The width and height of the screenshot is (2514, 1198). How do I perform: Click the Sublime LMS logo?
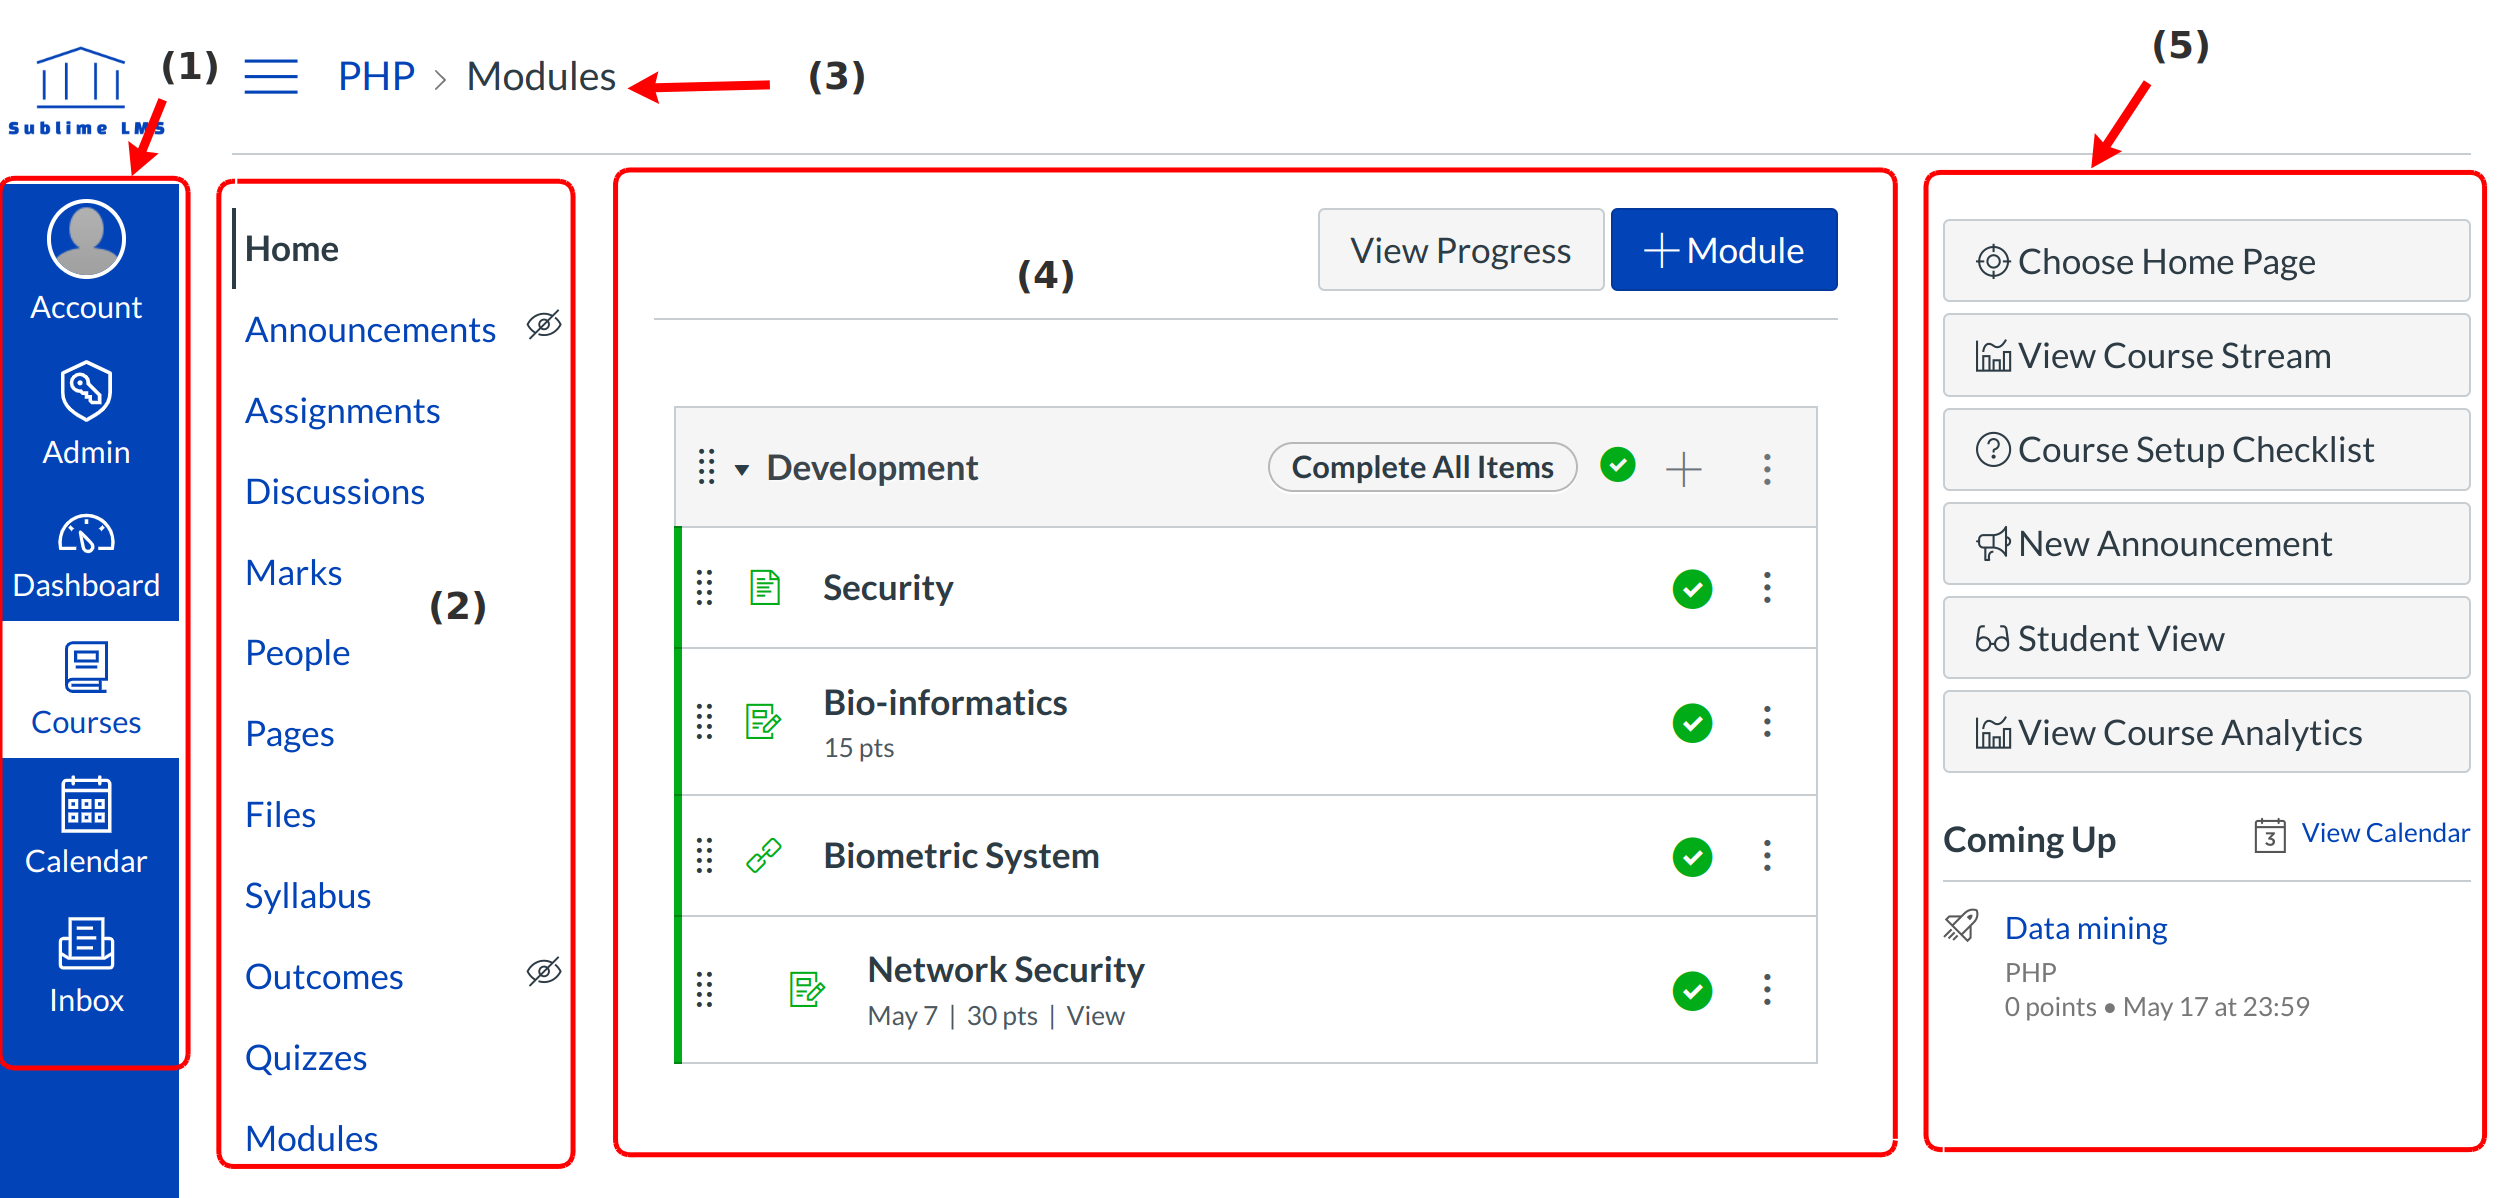pyautogui.click(x=82, y=90)
